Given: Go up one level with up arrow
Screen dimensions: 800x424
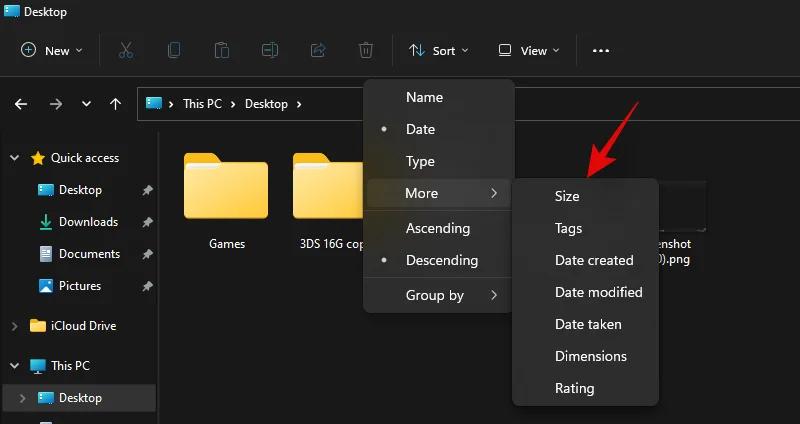Looking at the screenshot, I should click(115, 104).
